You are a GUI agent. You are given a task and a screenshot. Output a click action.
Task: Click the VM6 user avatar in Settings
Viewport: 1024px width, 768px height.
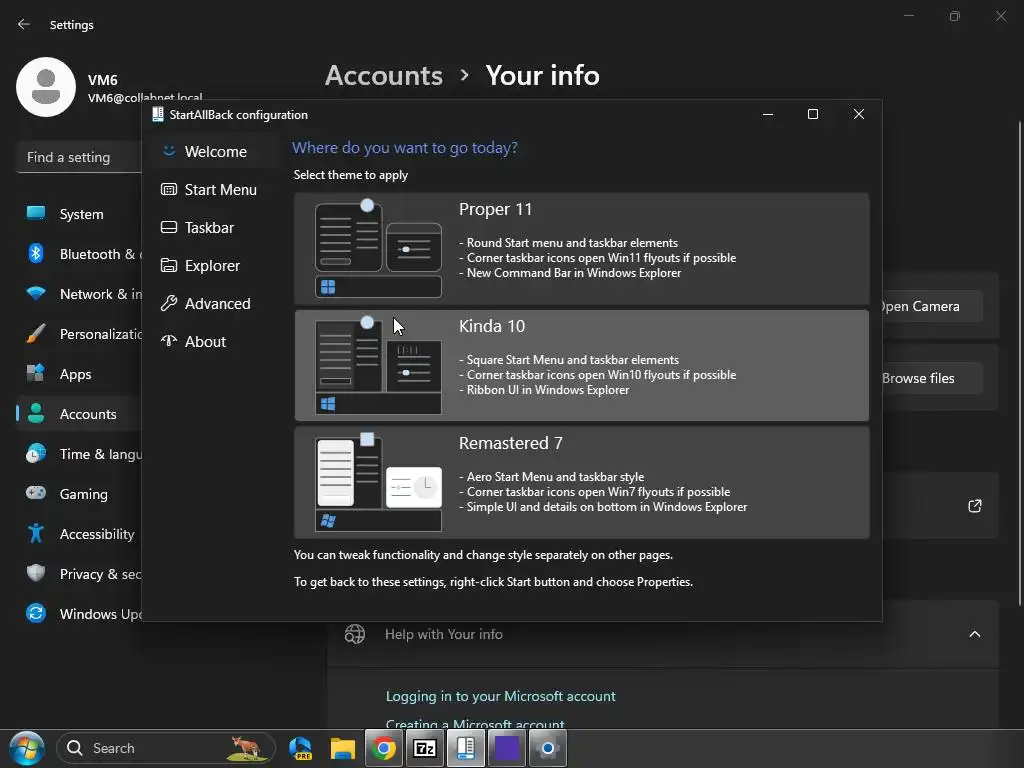click(46, 87)
